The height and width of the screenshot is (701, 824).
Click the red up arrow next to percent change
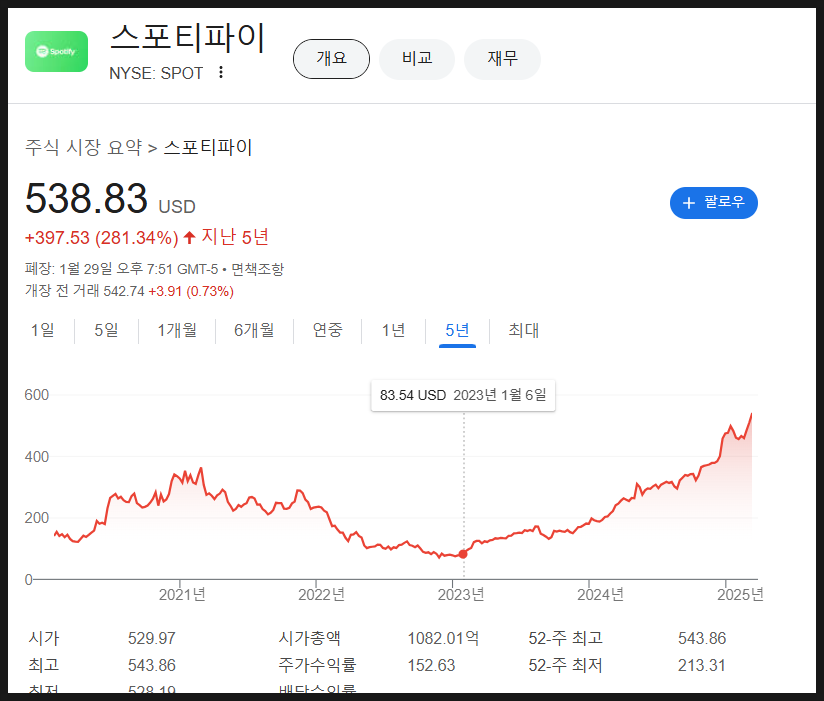point(189,238)
